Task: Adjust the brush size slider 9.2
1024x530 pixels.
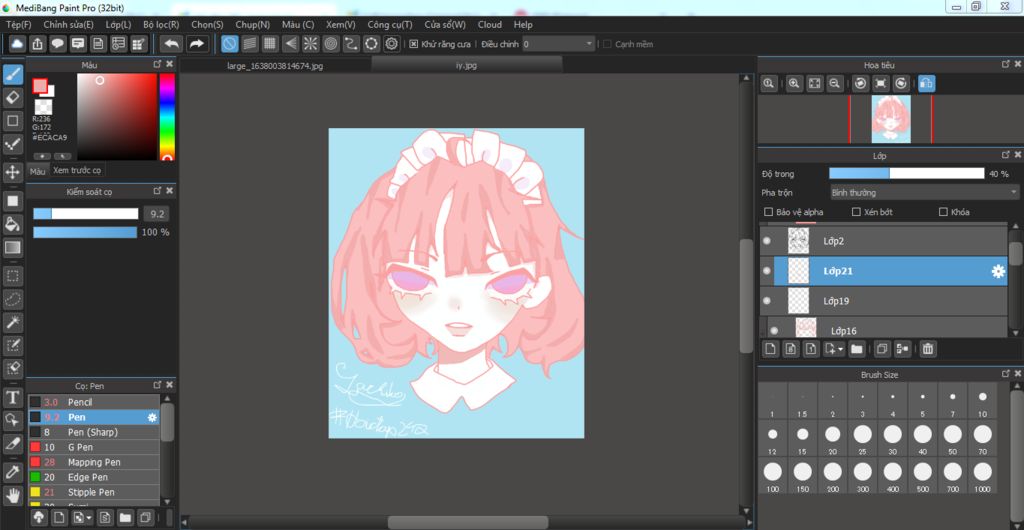Action: (86, 213)
